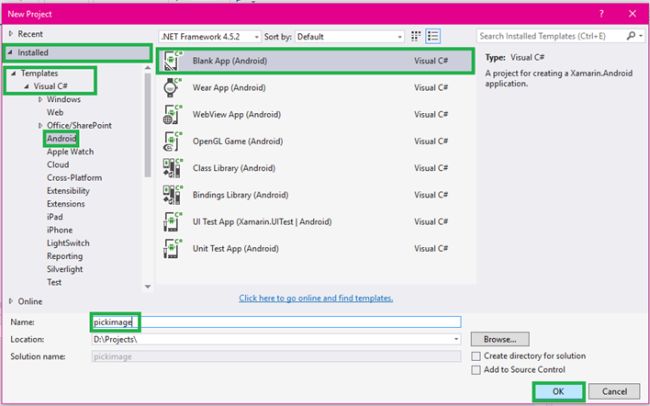Viewport: 650px width, 406px height.
Task: Select the Bindings Library (Android) template name
Action: coord(240,195)
